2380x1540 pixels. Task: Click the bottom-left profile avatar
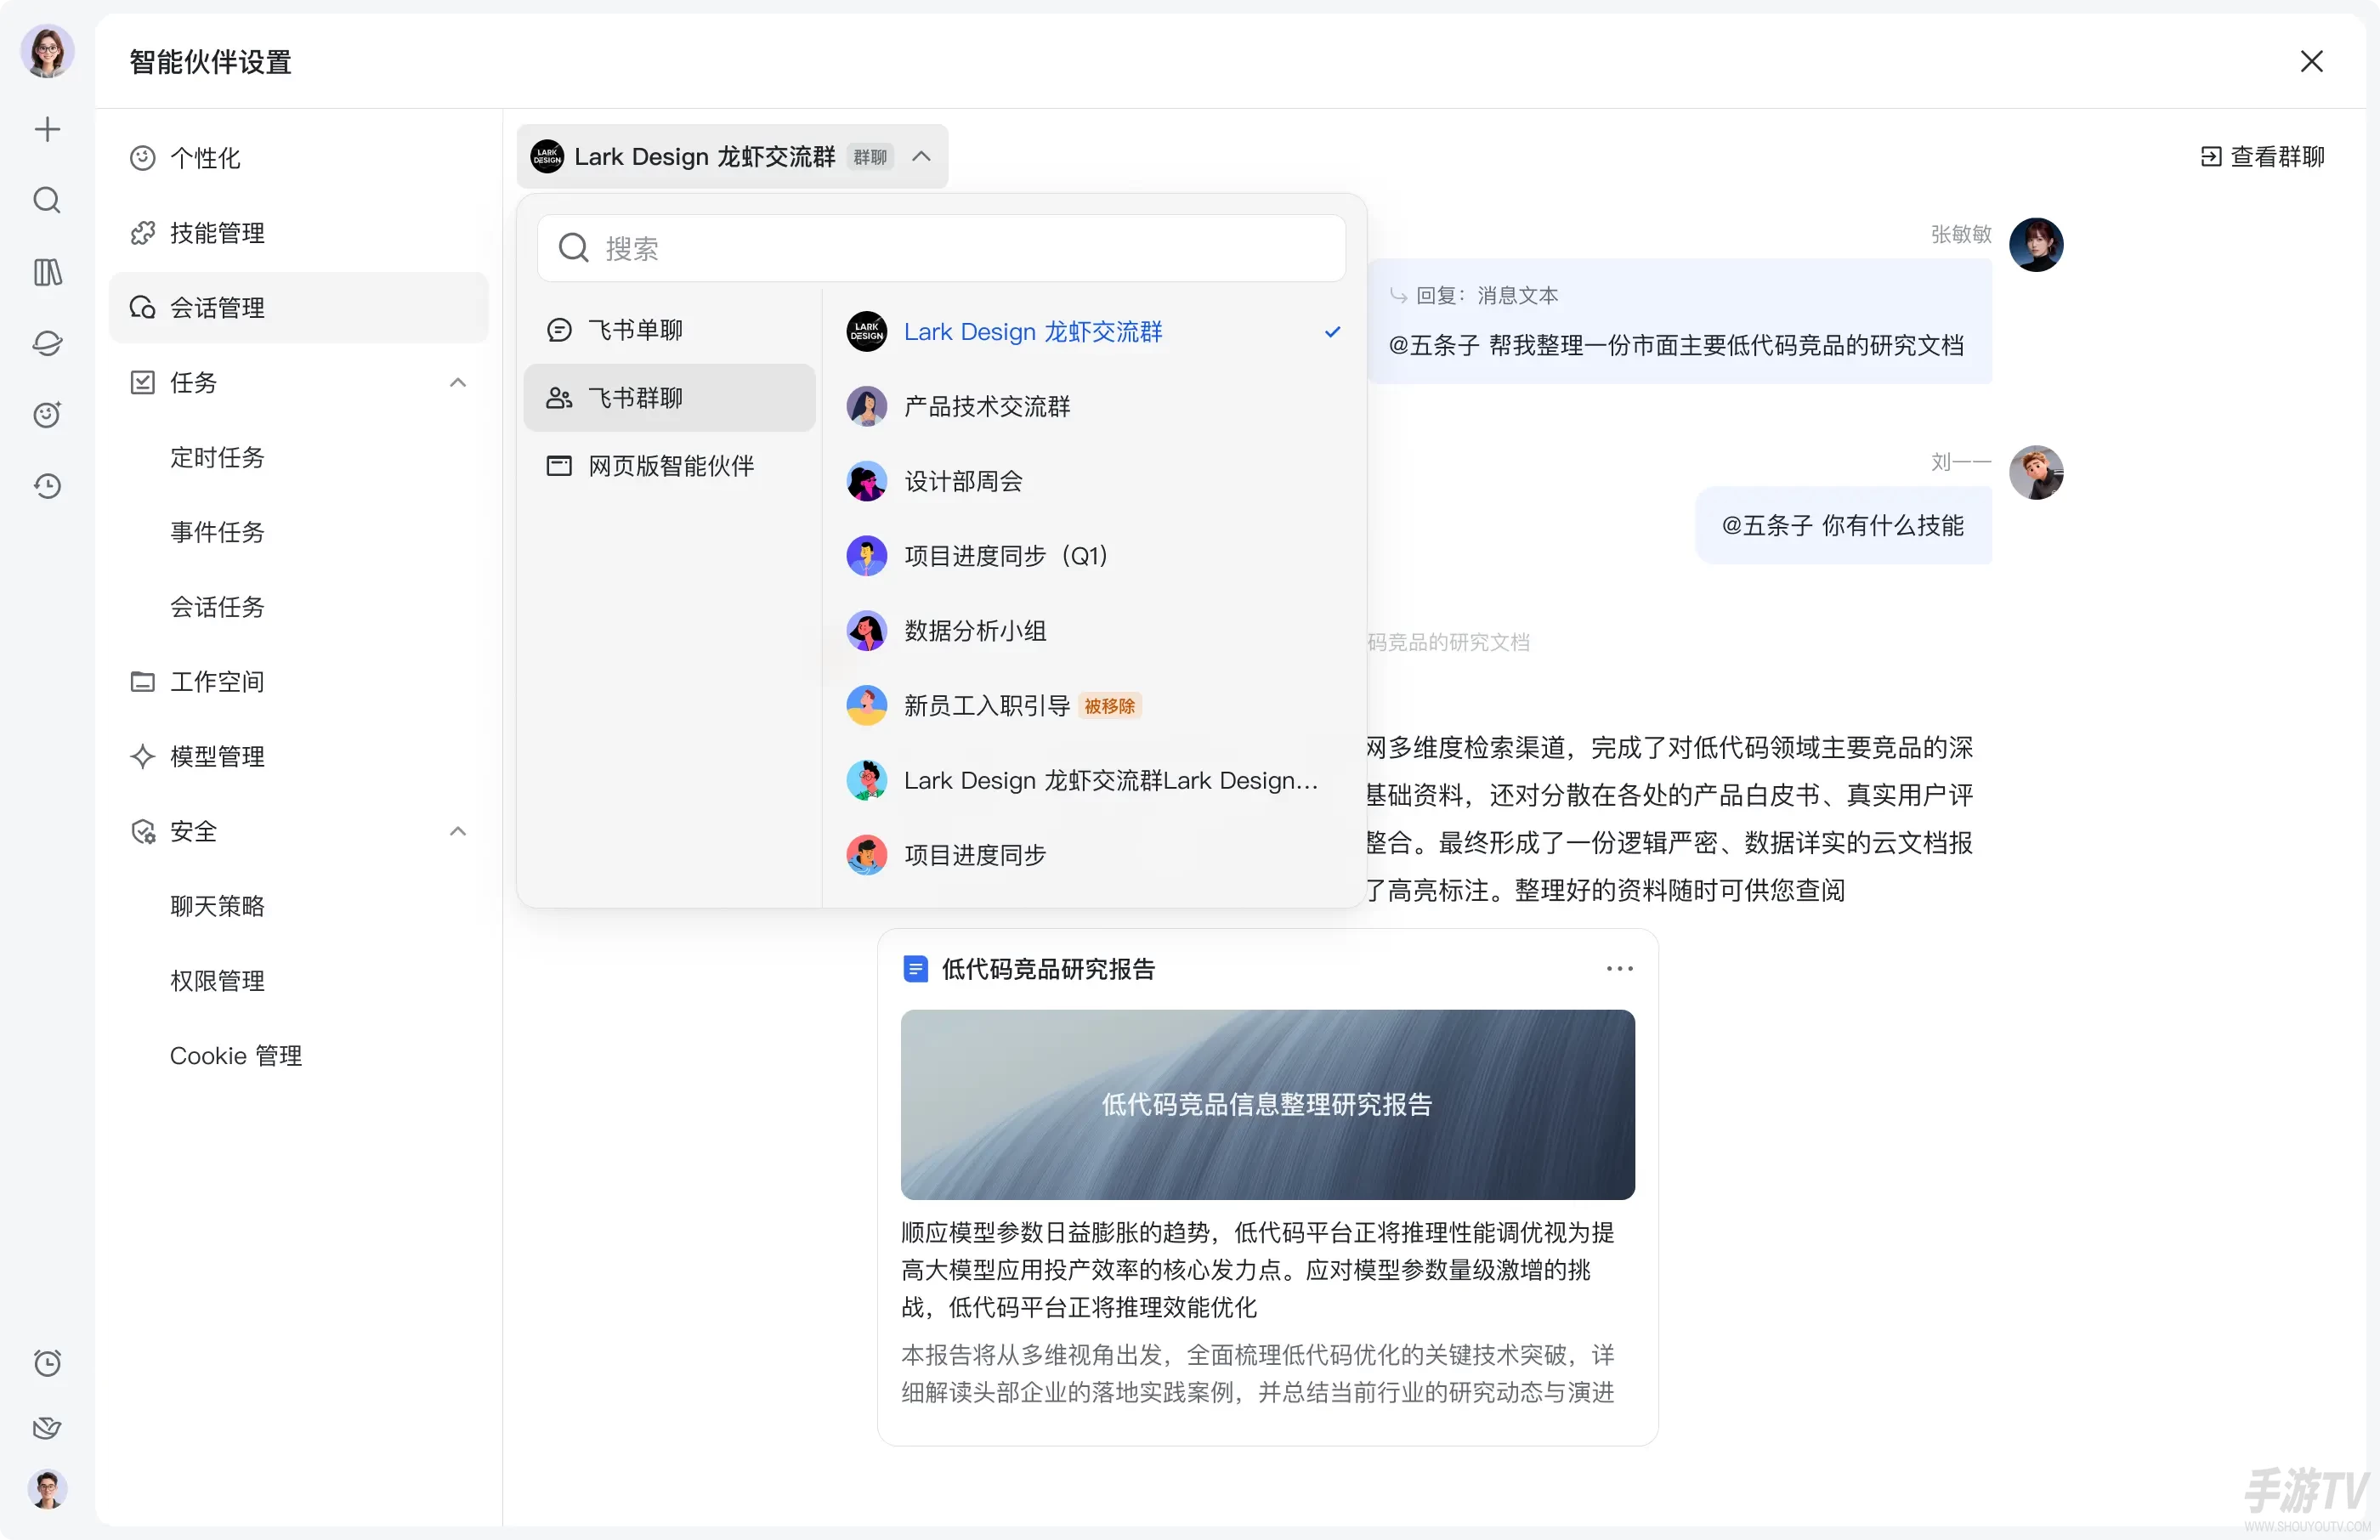(47, 1489)
